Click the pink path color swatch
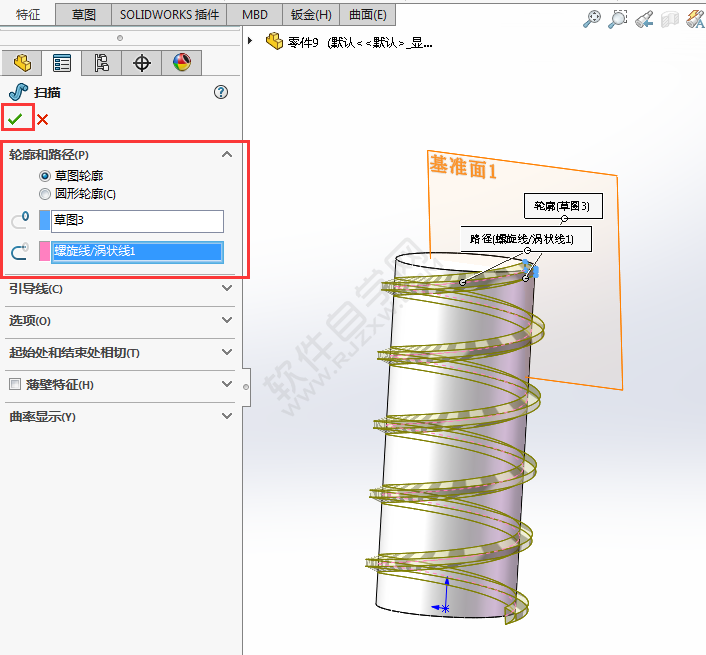The height and width of the screenshot is (655, 706). [45, 251]
